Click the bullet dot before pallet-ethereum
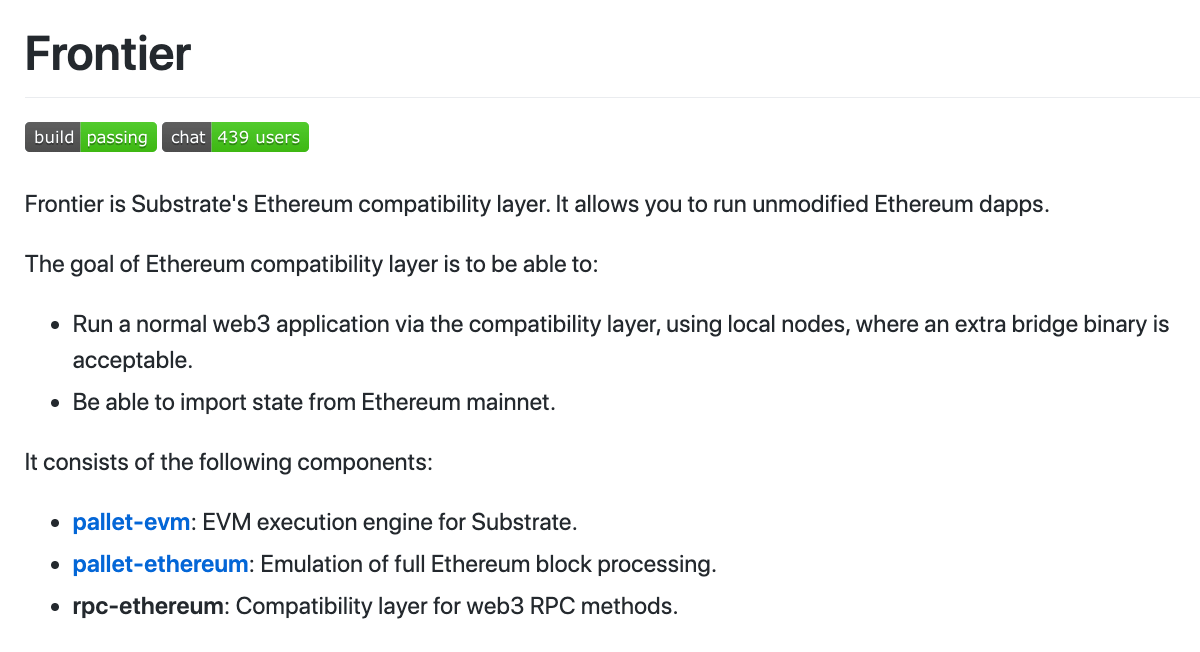The height and width of the screenshot is (652, 1200). pos(56,565)
